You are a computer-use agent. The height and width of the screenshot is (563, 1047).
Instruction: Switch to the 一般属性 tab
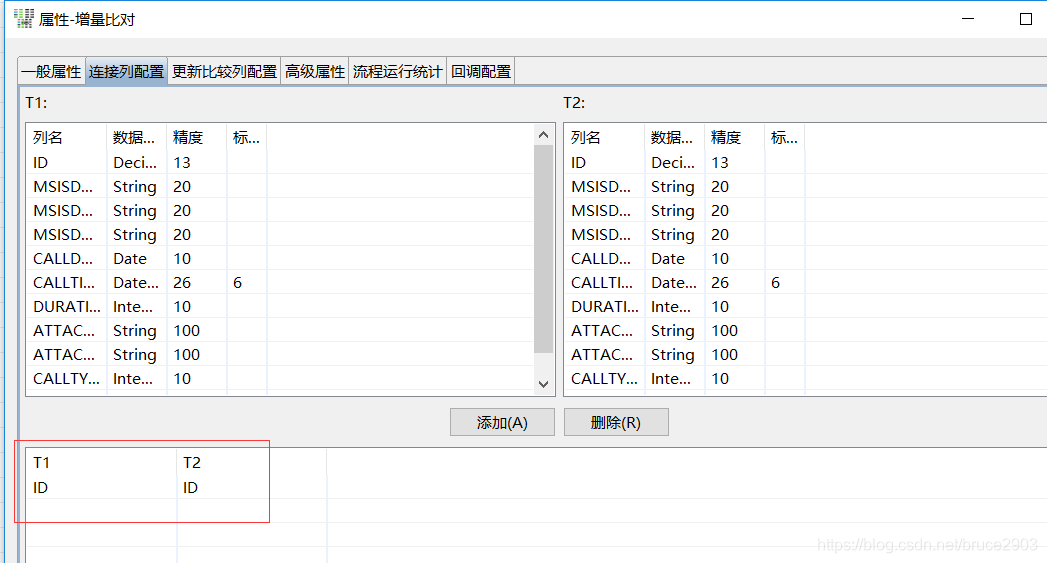point(51,71)
